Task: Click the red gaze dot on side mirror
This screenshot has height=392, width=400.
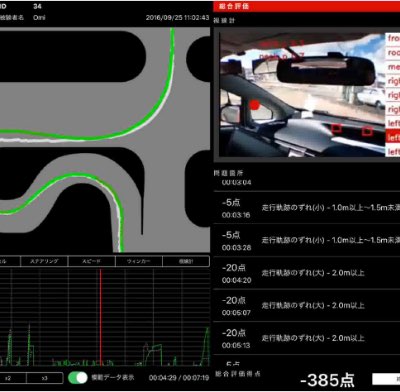Action: 255,105
